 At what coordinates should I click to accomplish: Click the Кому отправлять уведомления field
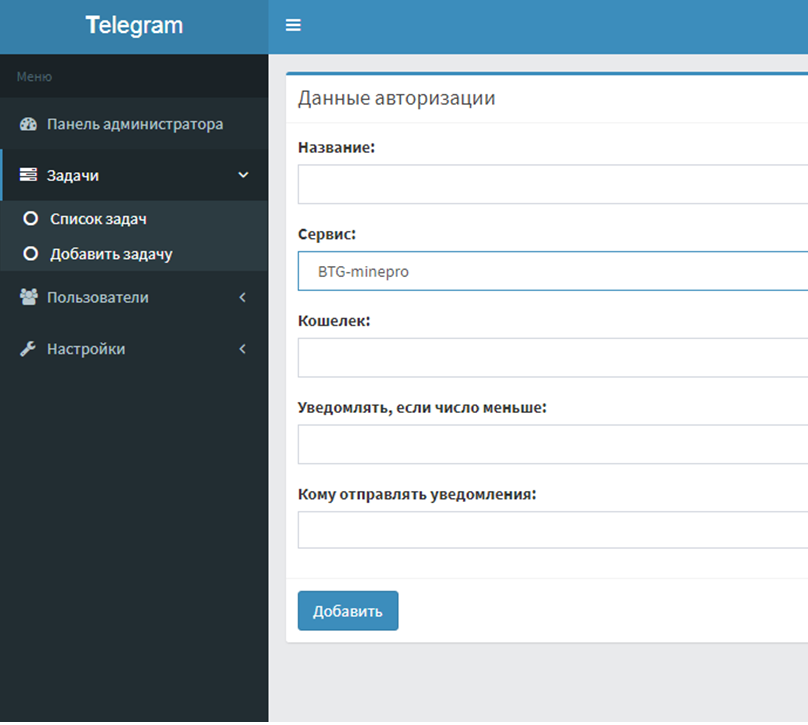552,530
